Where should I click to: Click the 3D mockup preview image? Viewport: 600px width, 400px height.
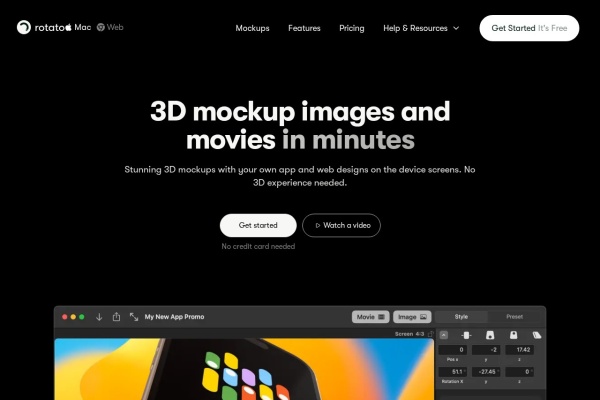(x=244, y=369)
